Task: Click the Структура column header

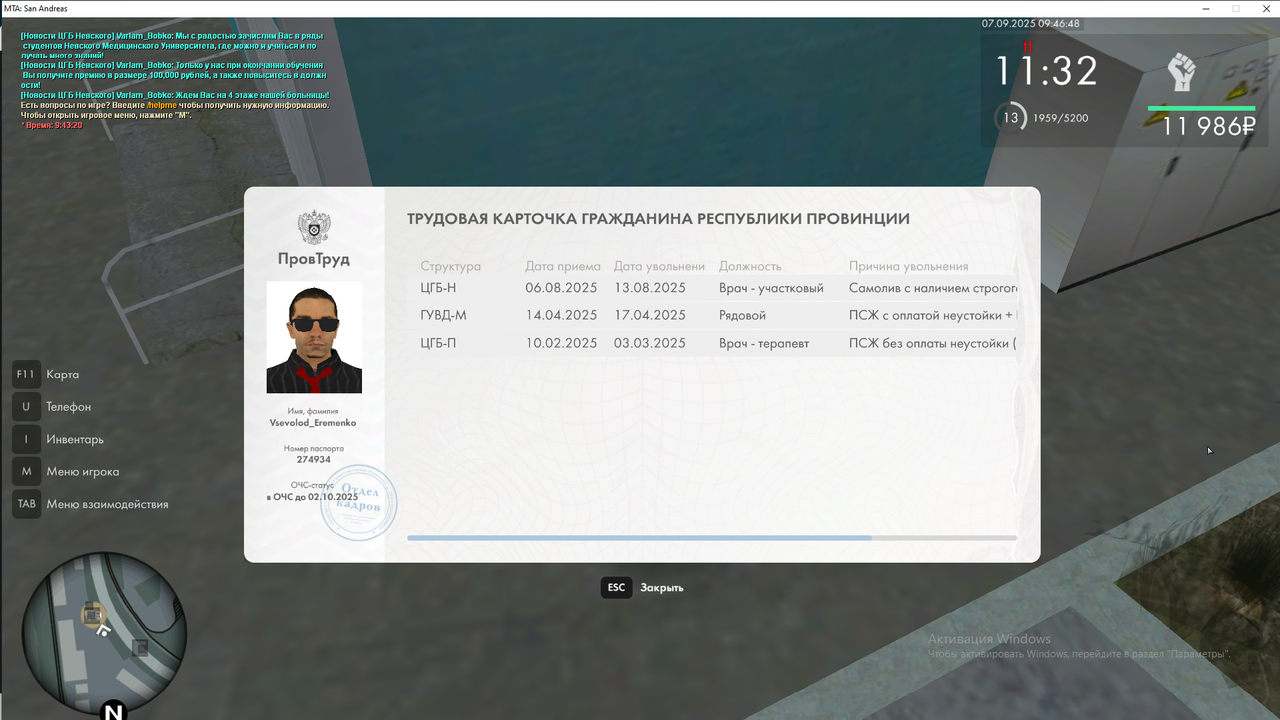Action: click(450, 266)
